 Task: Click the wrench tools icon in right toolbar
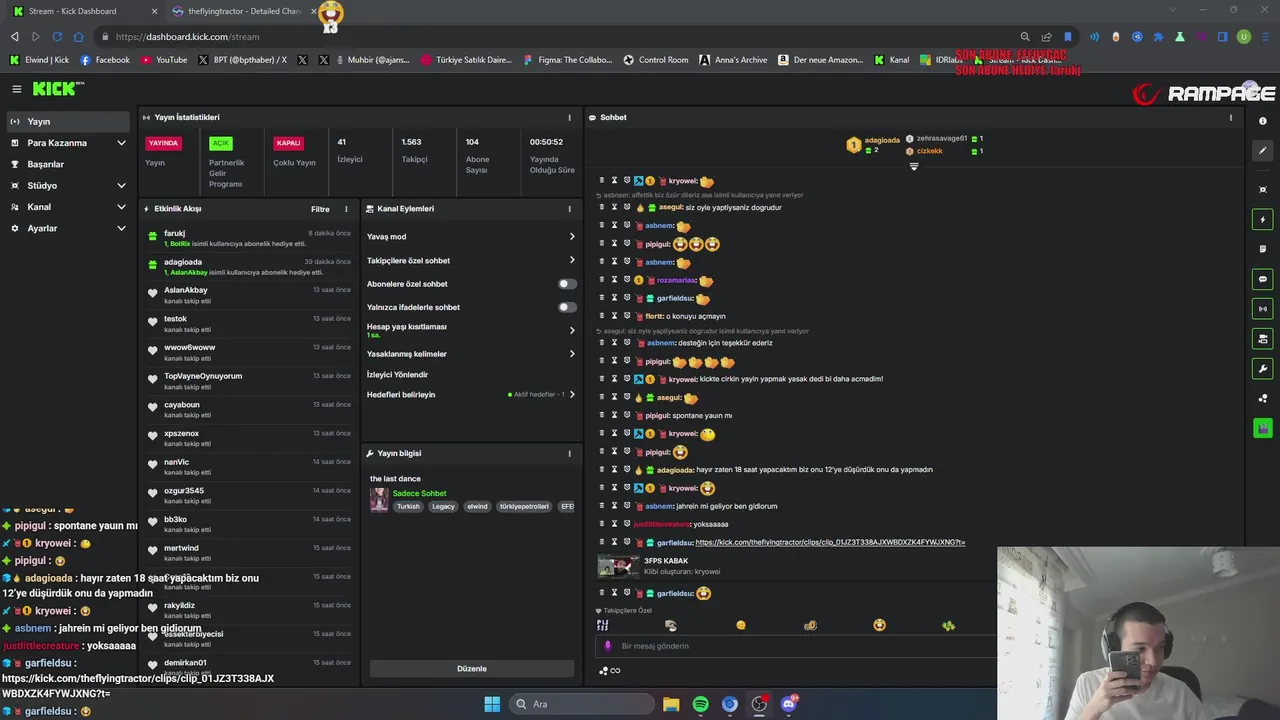click(x=1263, y=369)
